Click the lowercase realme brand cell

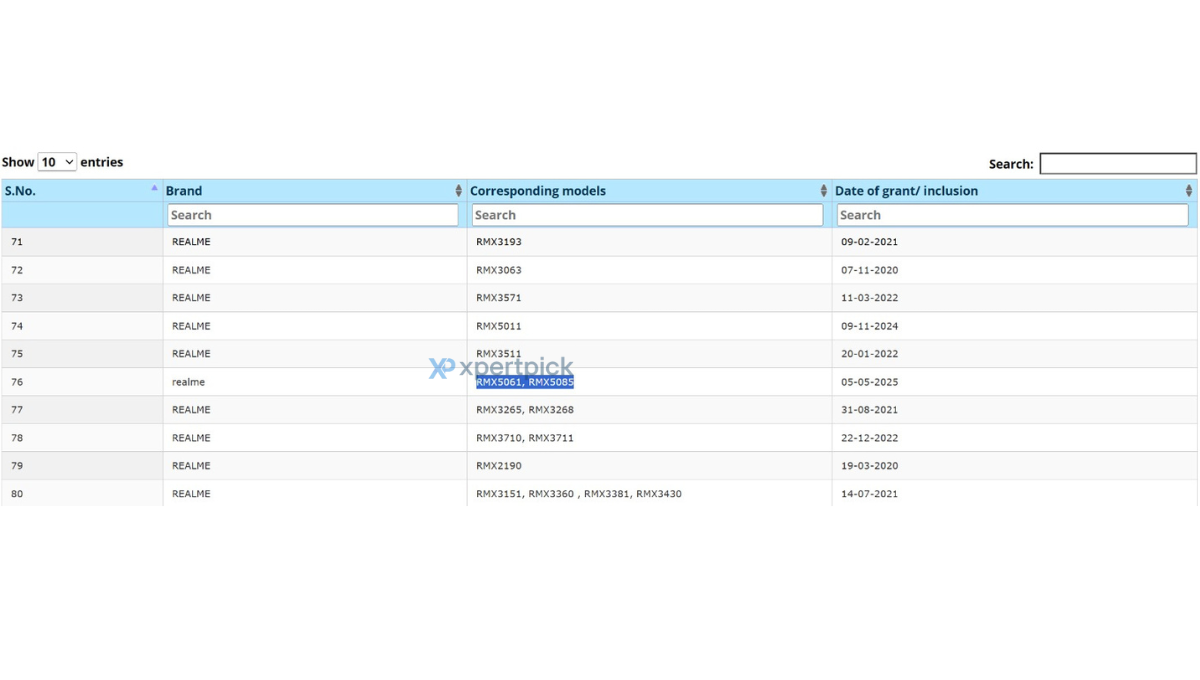(x=188, y=382)
